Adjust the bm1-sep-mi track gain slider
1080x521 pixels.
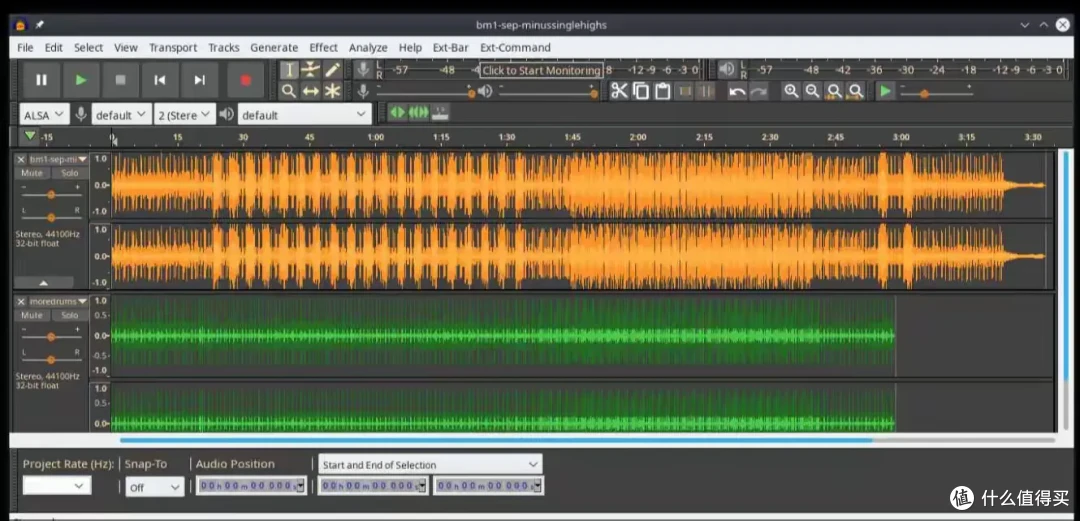[50, 194]
